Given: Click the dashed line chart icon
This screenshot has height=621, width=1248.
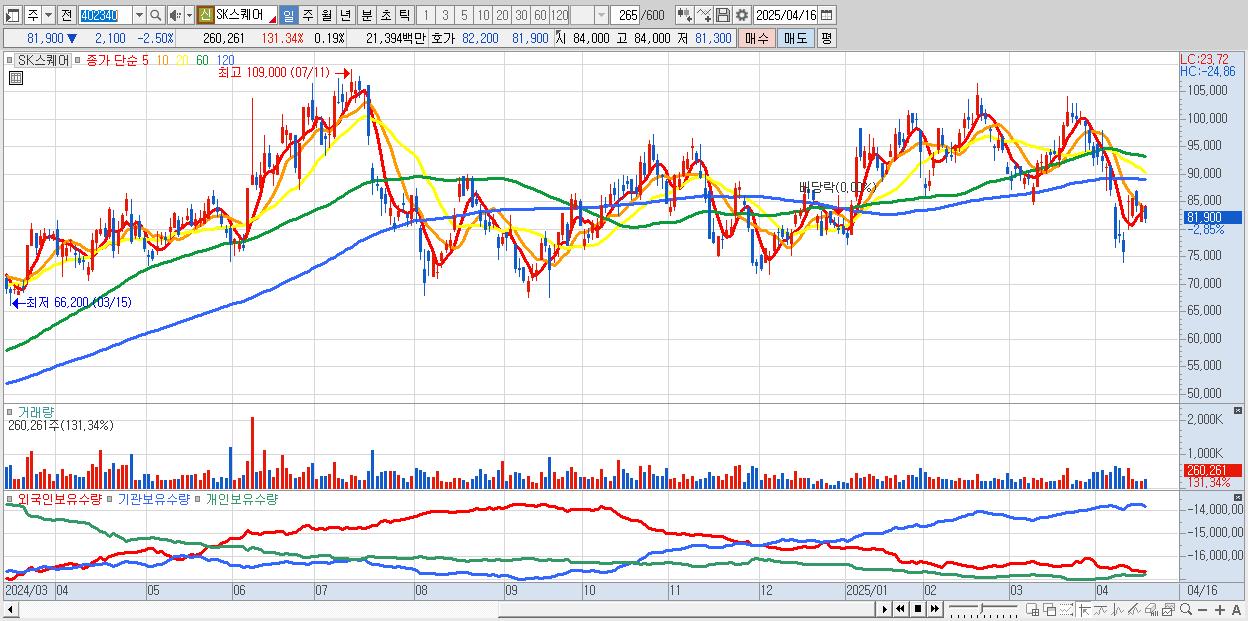Looking at the screenshot, I should pyautogui.click(x=1066, y=609).
